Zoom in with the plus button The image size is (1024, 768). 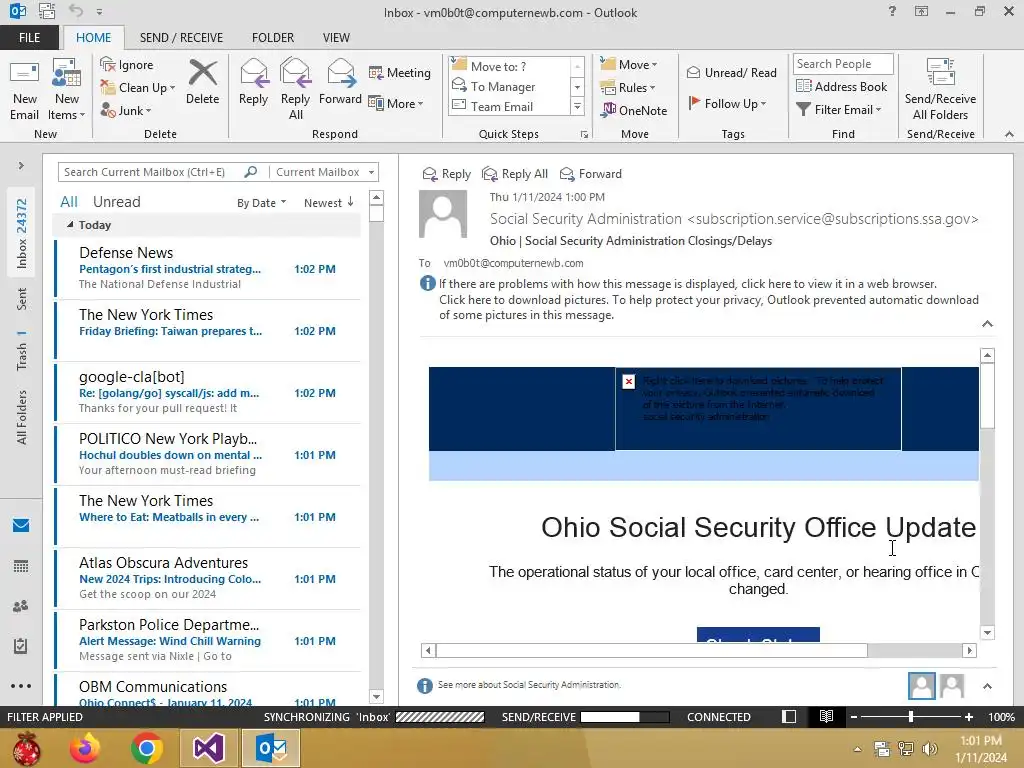click(969, 717)
